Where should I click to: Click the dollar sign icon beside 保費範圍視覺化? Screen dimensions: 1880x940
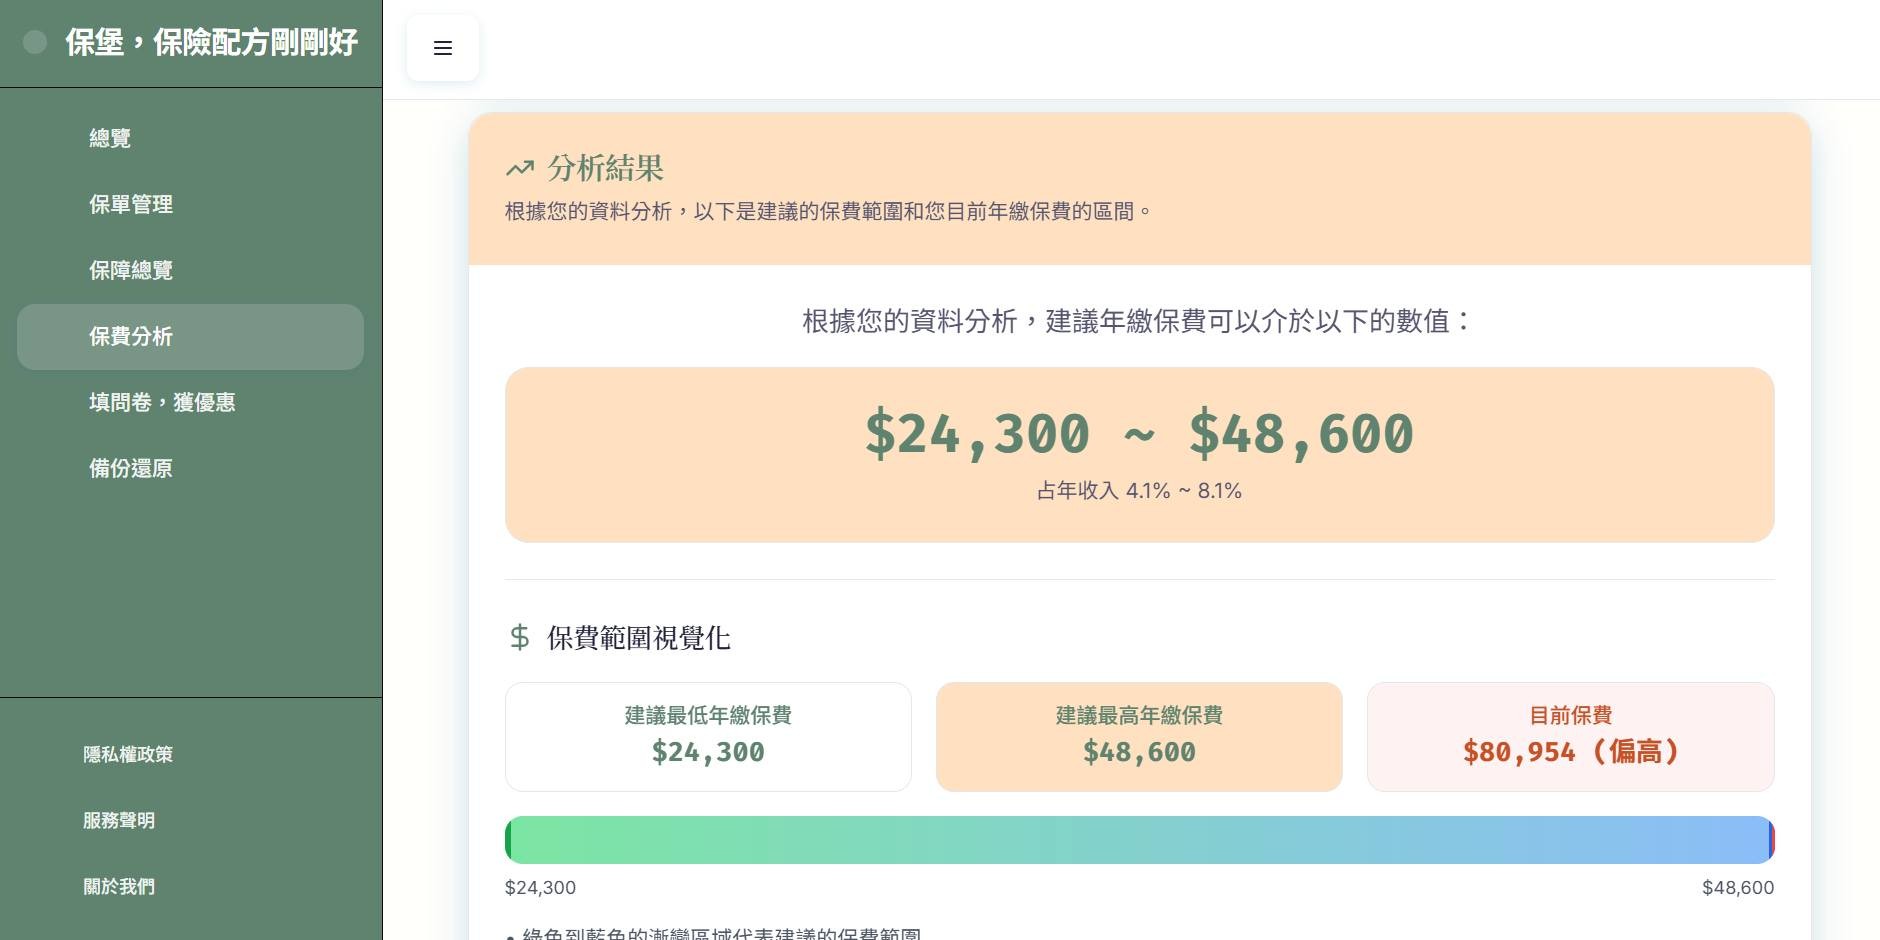coord(519,637)
